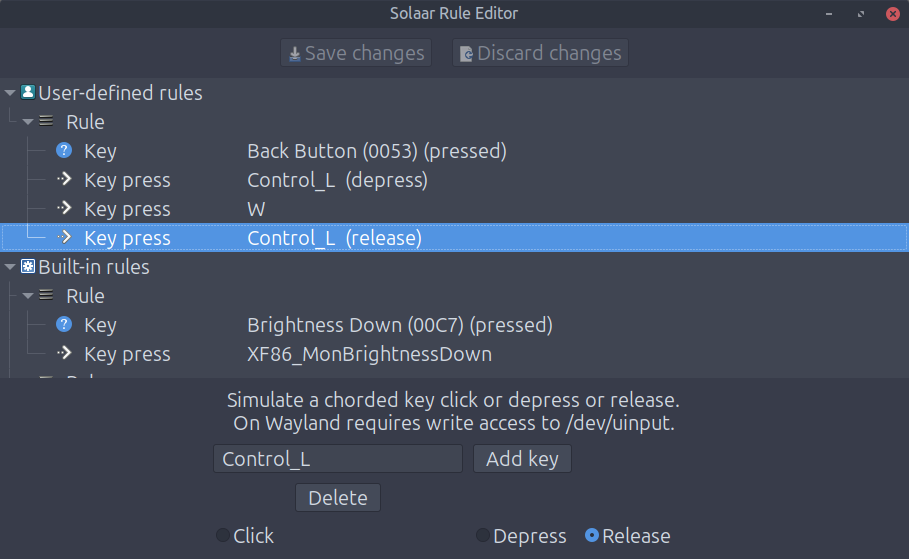The width and height of the screenshot is (909, 559).
Task: Collapse the Built-in rules group
Action: click(10, 267)
